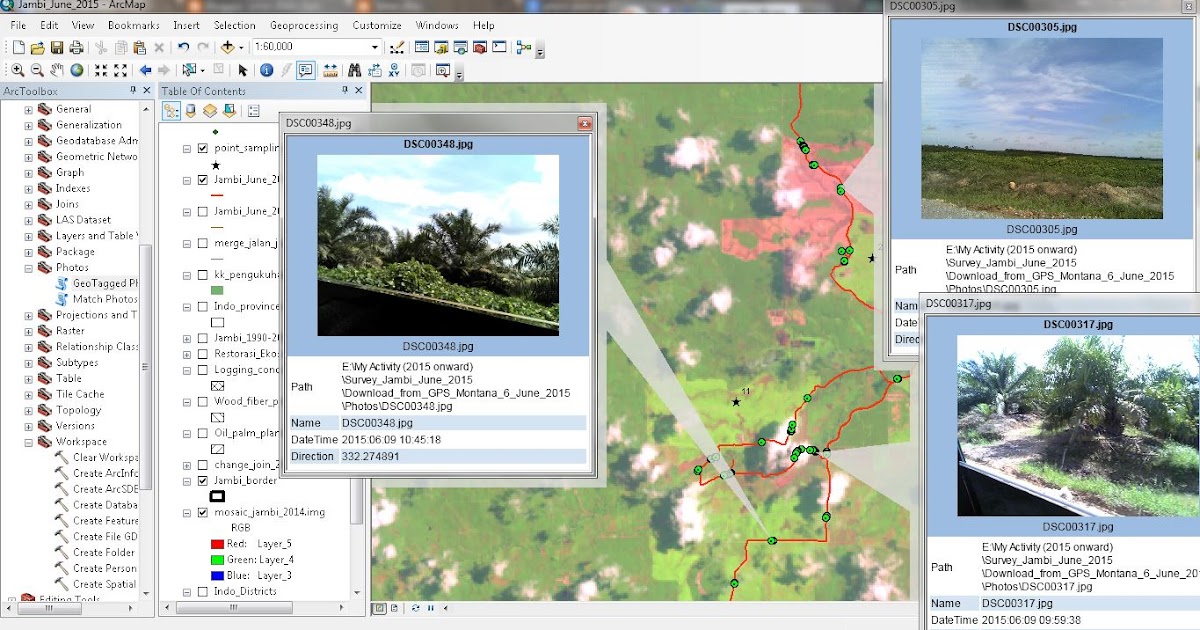Click the Go To XY tool
This screenshot has width=1200, height=630.
(x=394, y=70)
